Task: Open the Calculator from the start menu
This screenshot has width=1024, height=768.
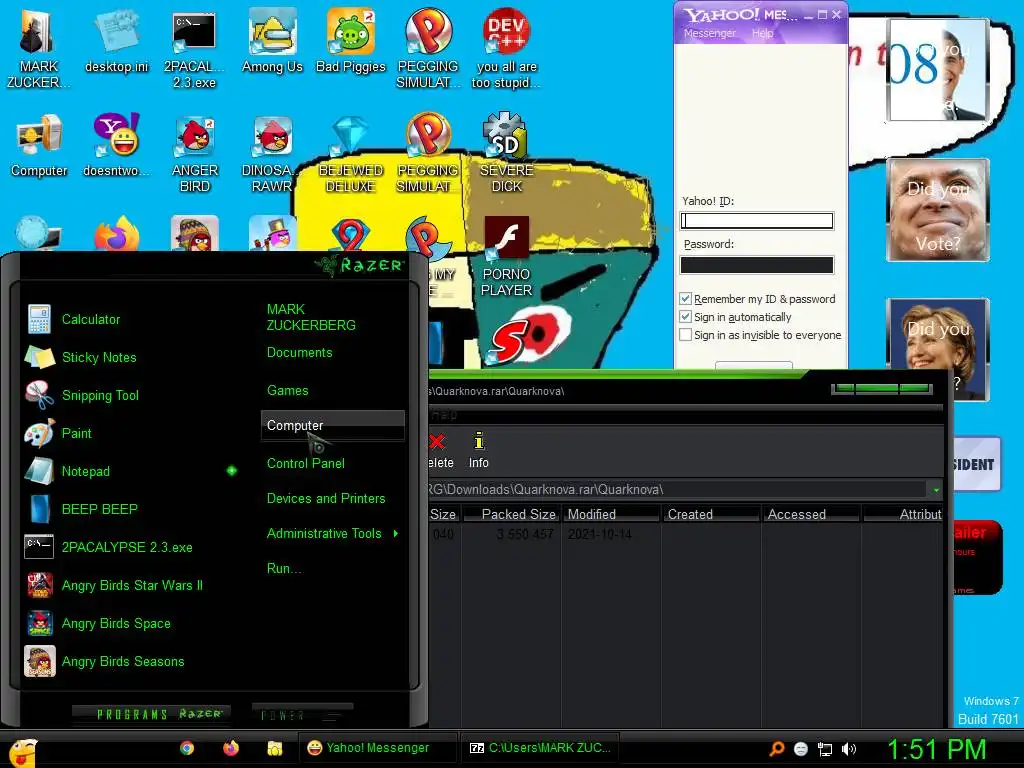Action: (91, 319)
